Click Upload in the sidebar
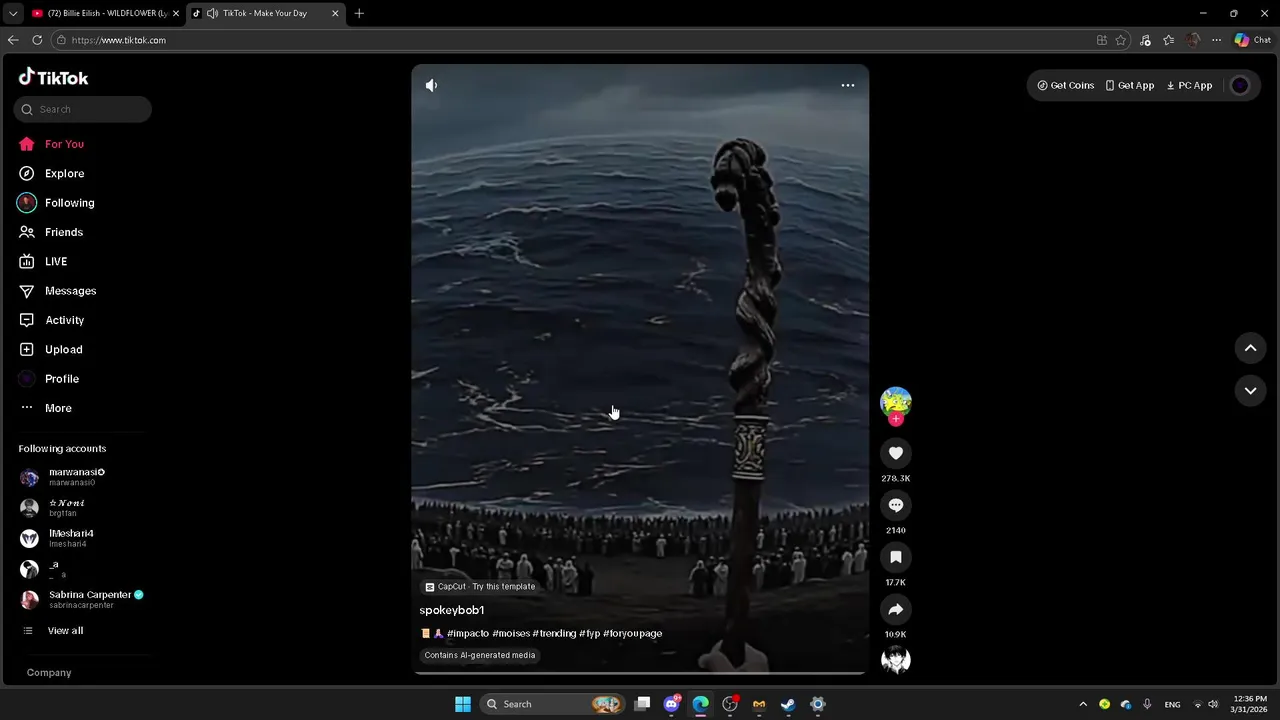This screenshot has width=1280, height=720. pyautogui.click(x=51, y=349)
